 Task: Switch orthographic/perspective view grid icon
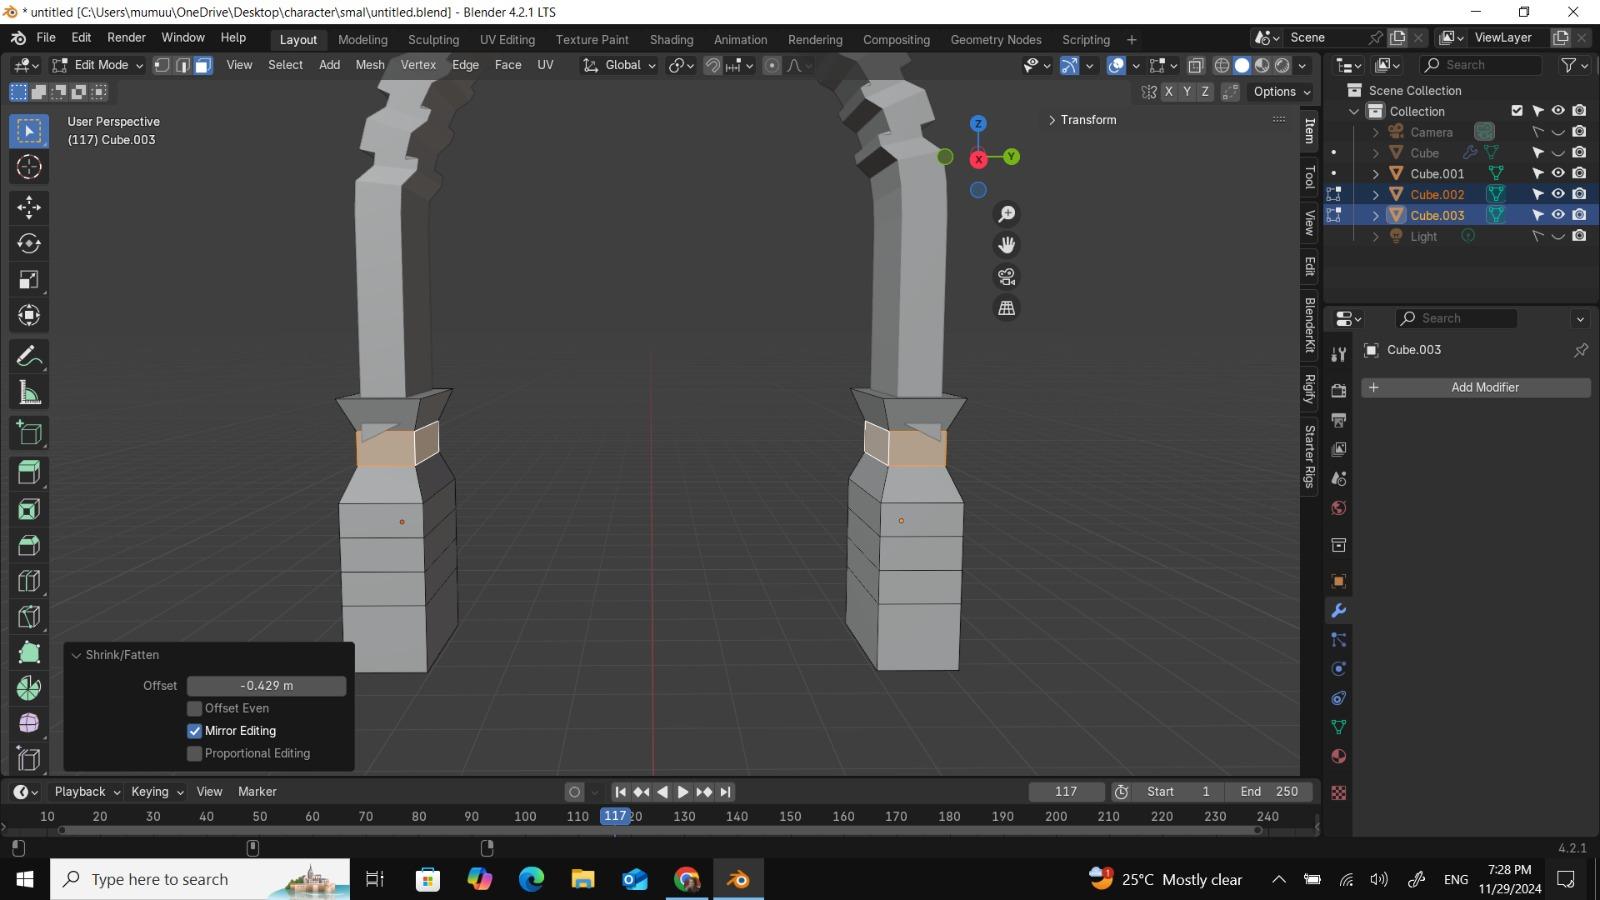[x=1007, y=308]
